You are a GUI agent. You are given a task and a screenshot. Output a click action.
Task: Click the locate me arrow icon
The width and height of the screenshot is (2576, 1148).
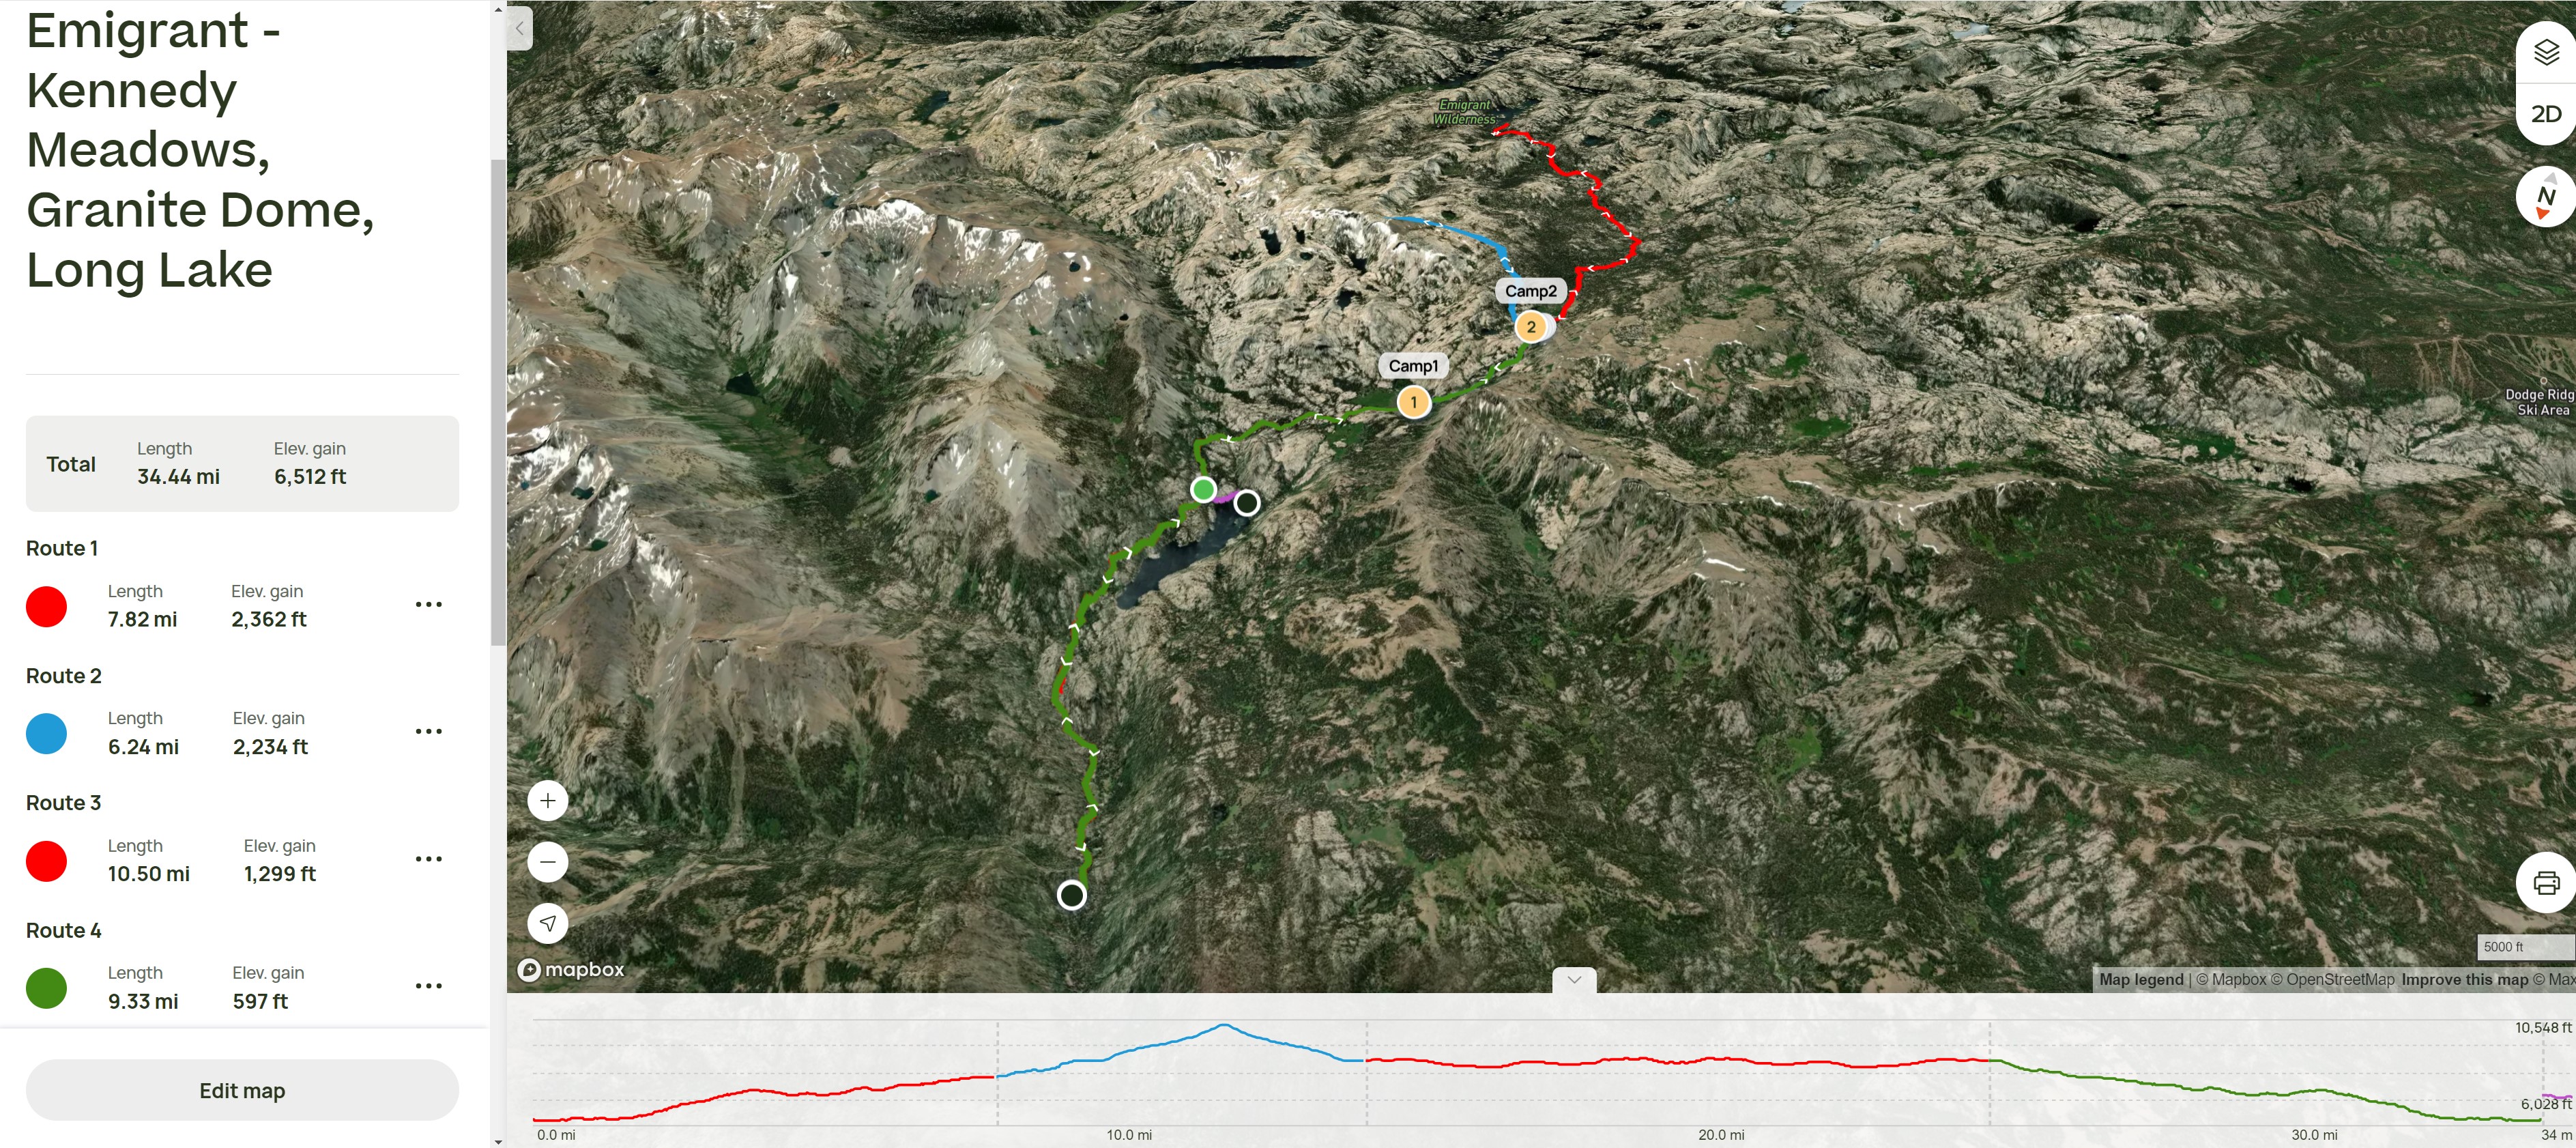pos(548,923)
